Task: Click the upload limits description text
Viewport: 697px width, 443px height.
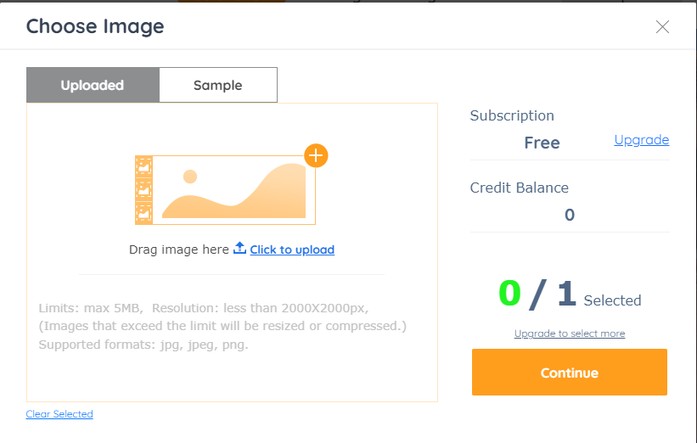Action: point(222,326)
